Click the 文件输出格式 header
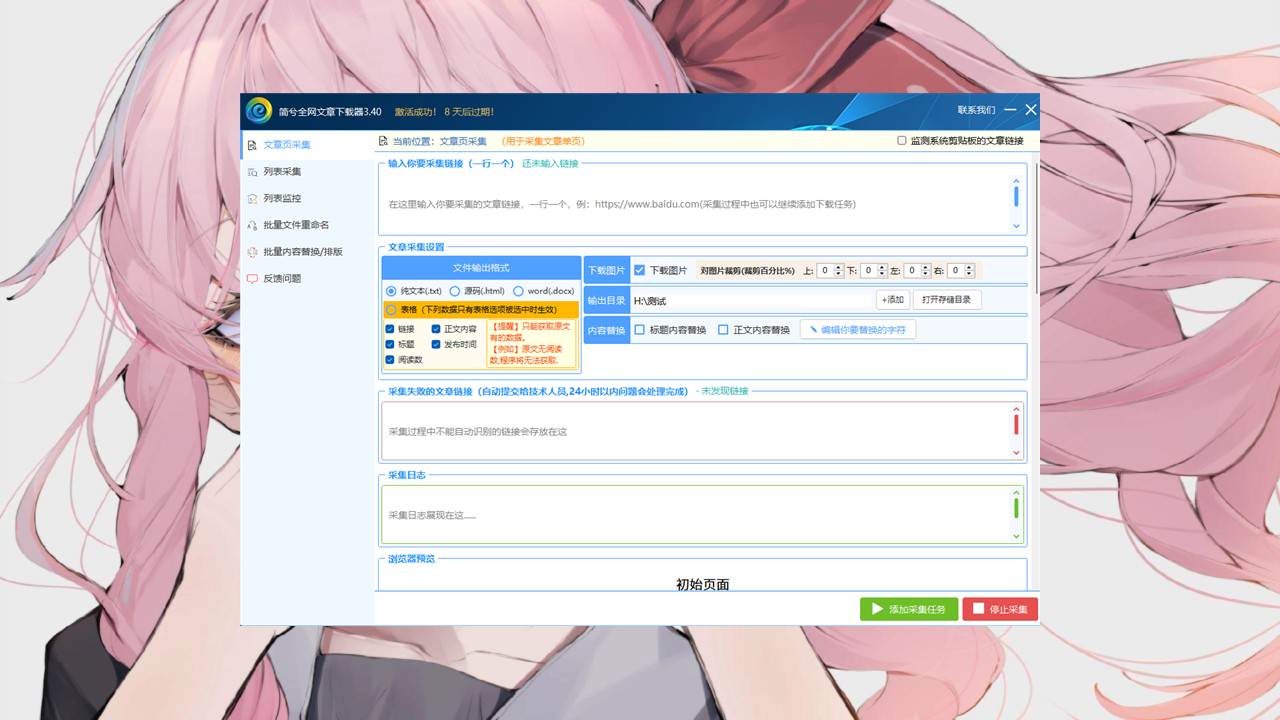 click(481, 268)
